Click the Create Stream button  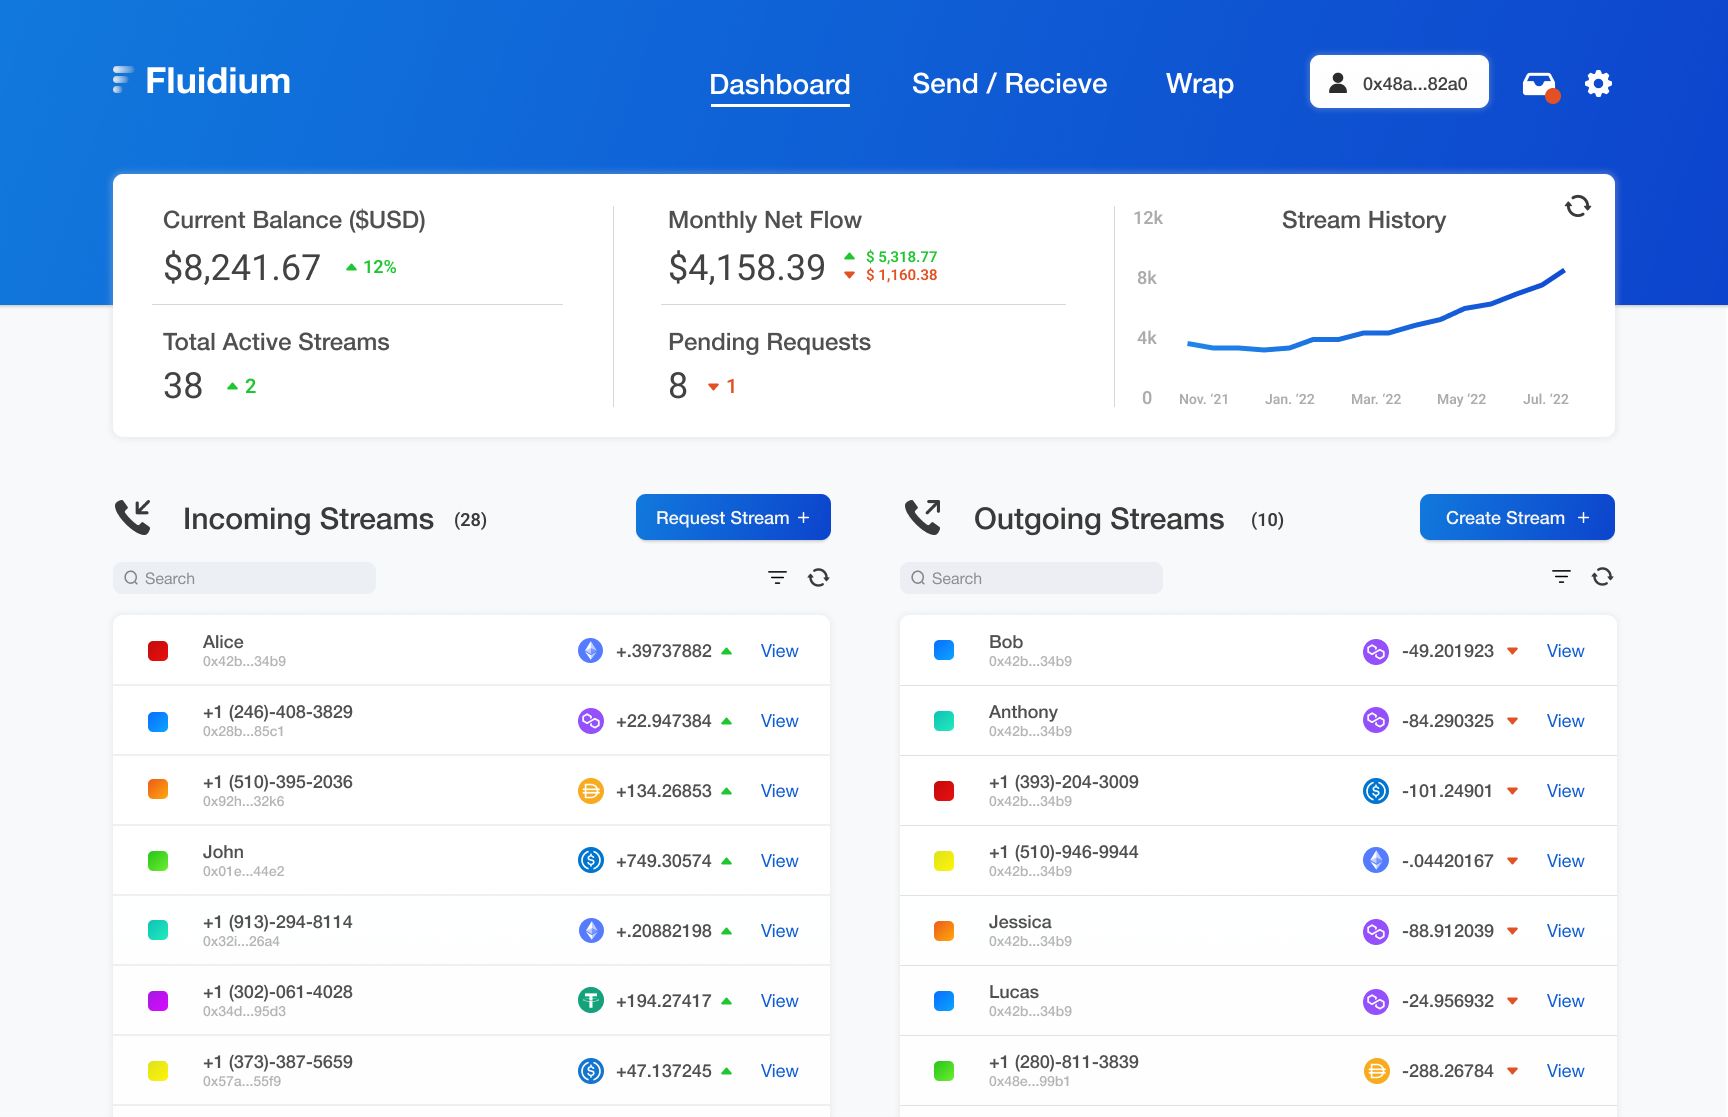coord(1517,517)
